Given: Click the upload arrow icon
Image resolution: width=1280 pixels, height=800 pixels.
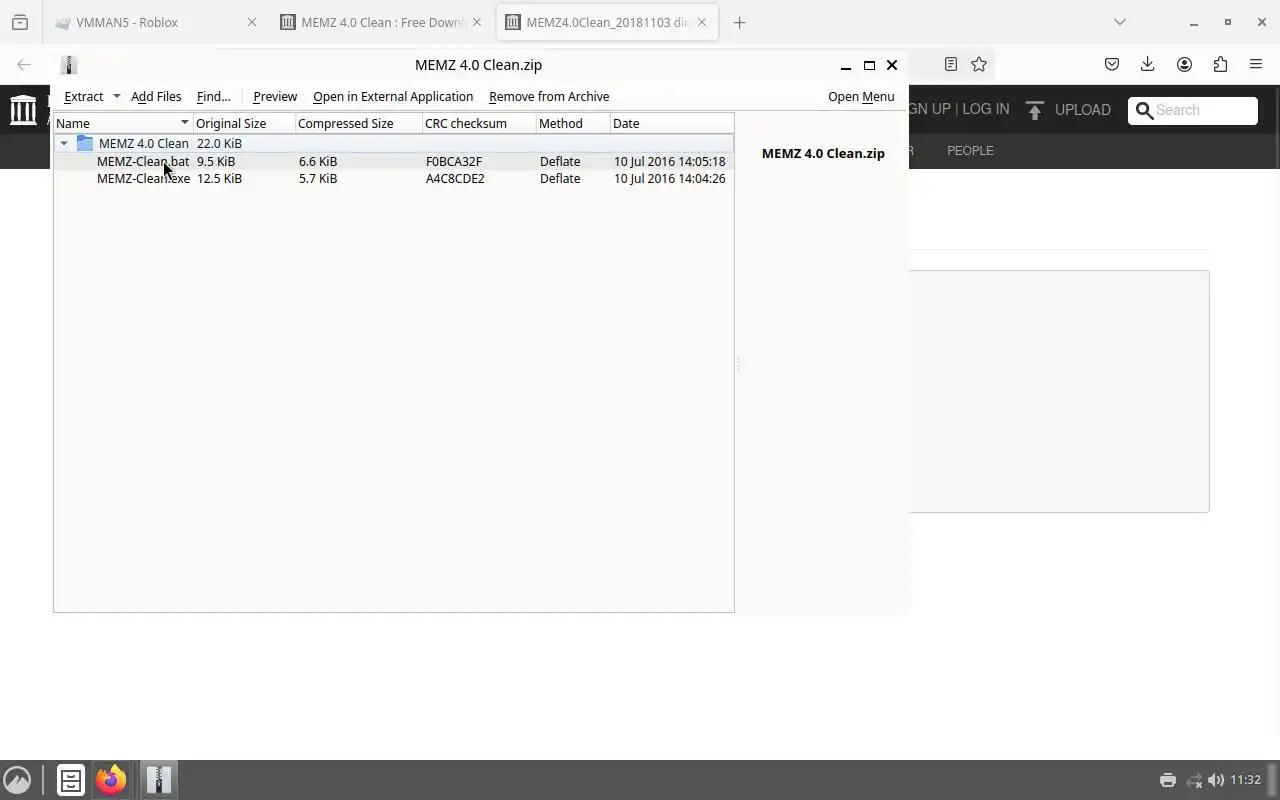Looking at the screenshot, I should coord(1035,110).
